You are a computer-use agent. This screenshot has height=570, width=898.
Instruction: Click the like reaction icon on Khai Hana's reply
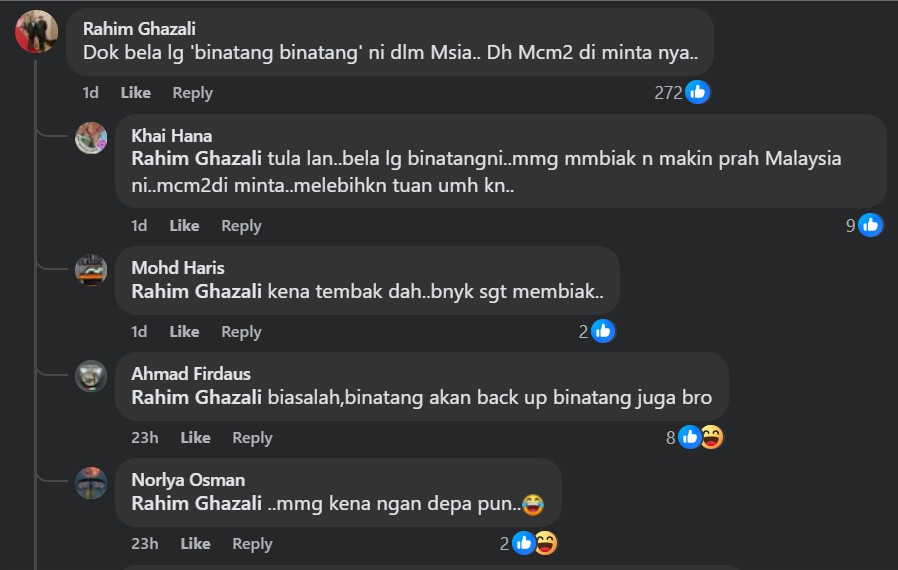pos(871,225)
